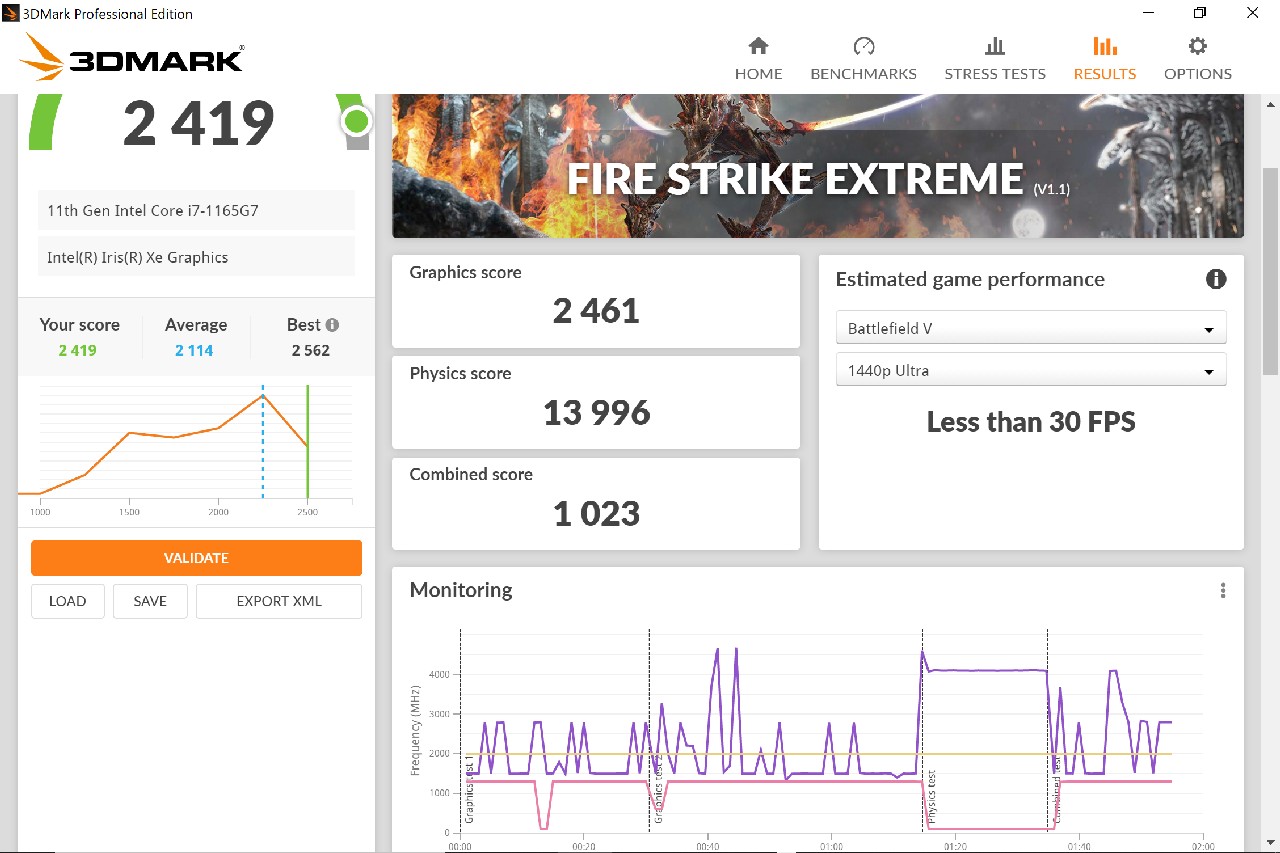
Task: Click the green score indicator circle
Action: 356,122
